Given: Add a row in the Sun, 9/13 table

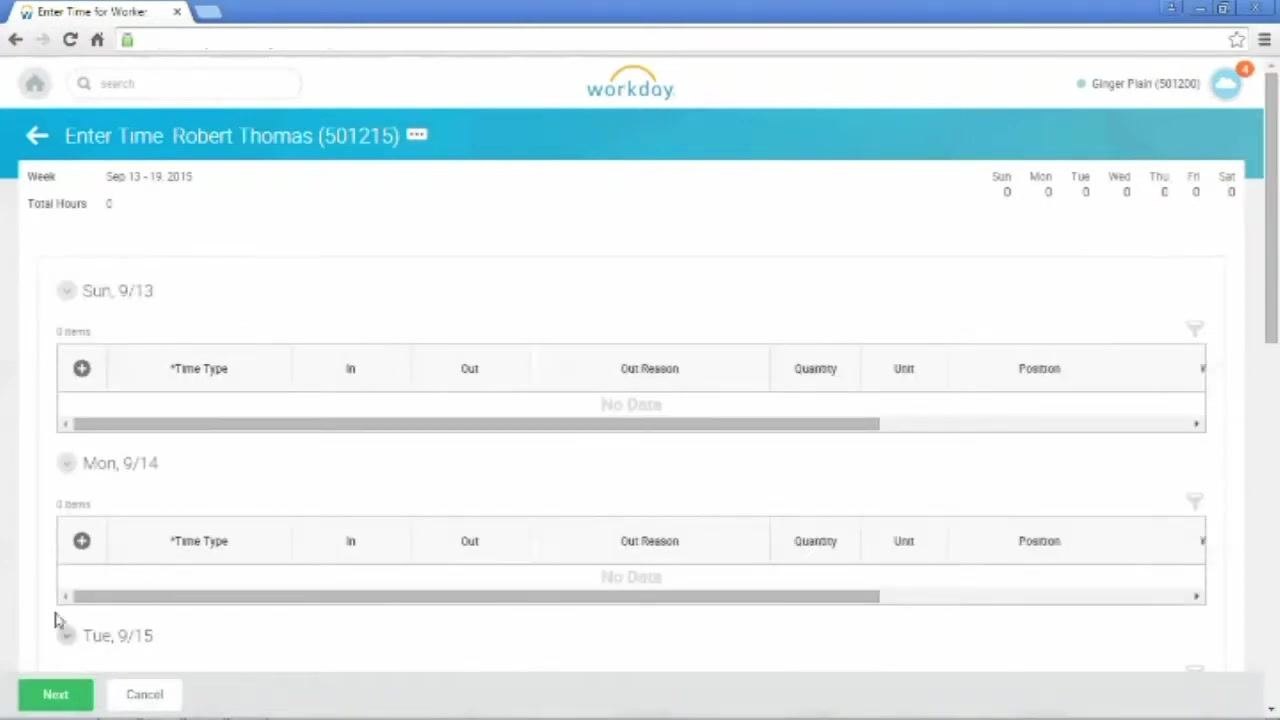Looking at the screenshot, I should pos(82,368).
